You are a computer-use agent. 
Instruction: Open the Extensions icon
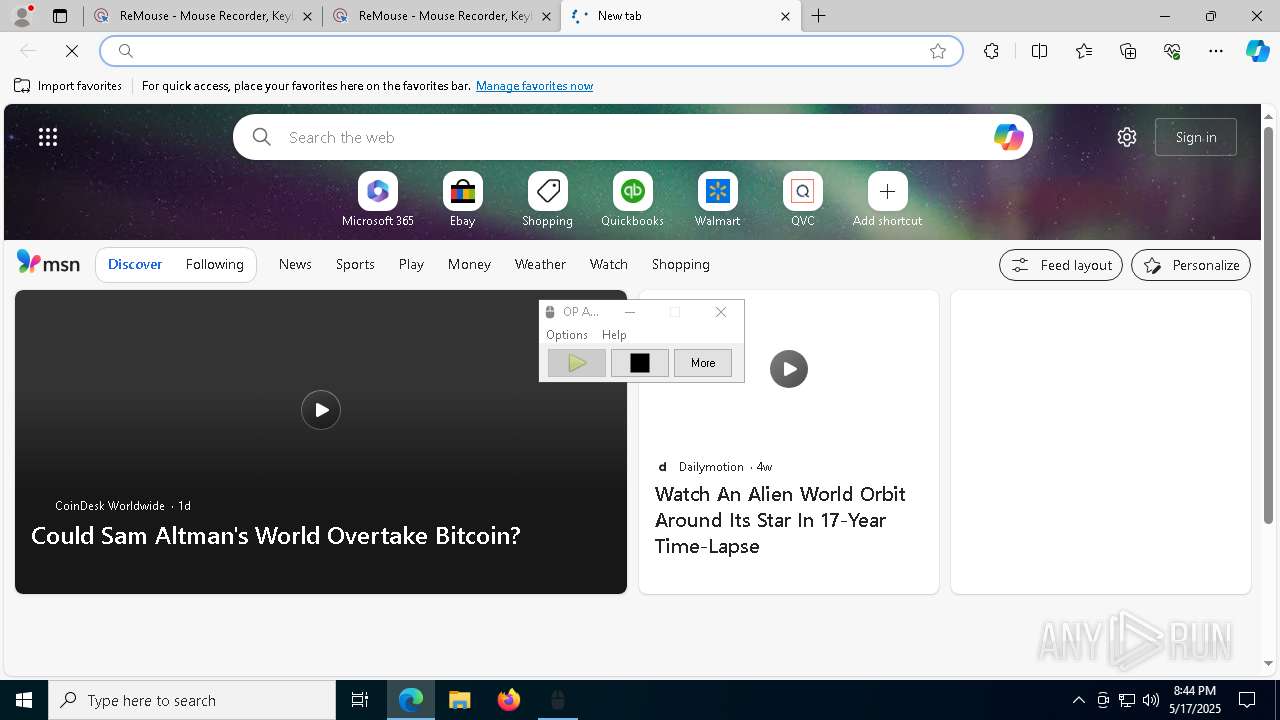991,51
